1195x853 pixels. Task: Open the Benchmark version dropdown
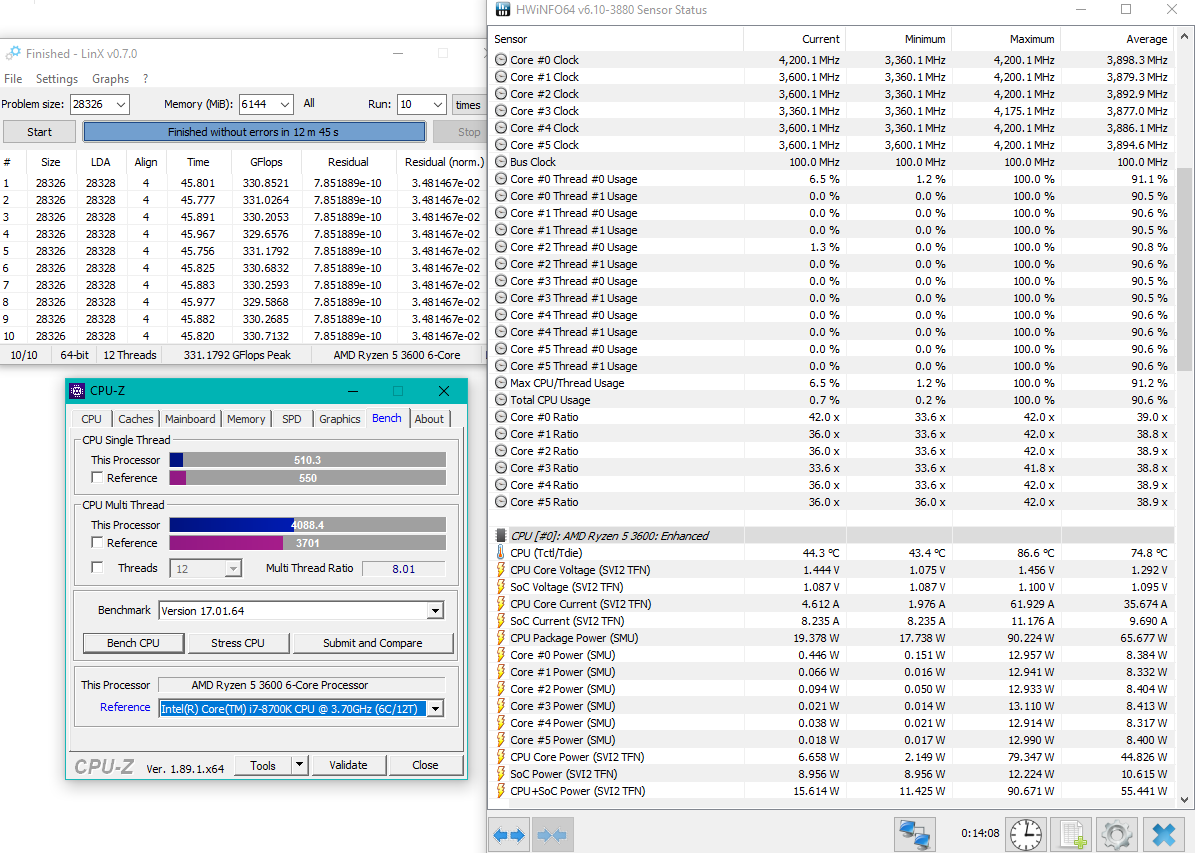434,611
